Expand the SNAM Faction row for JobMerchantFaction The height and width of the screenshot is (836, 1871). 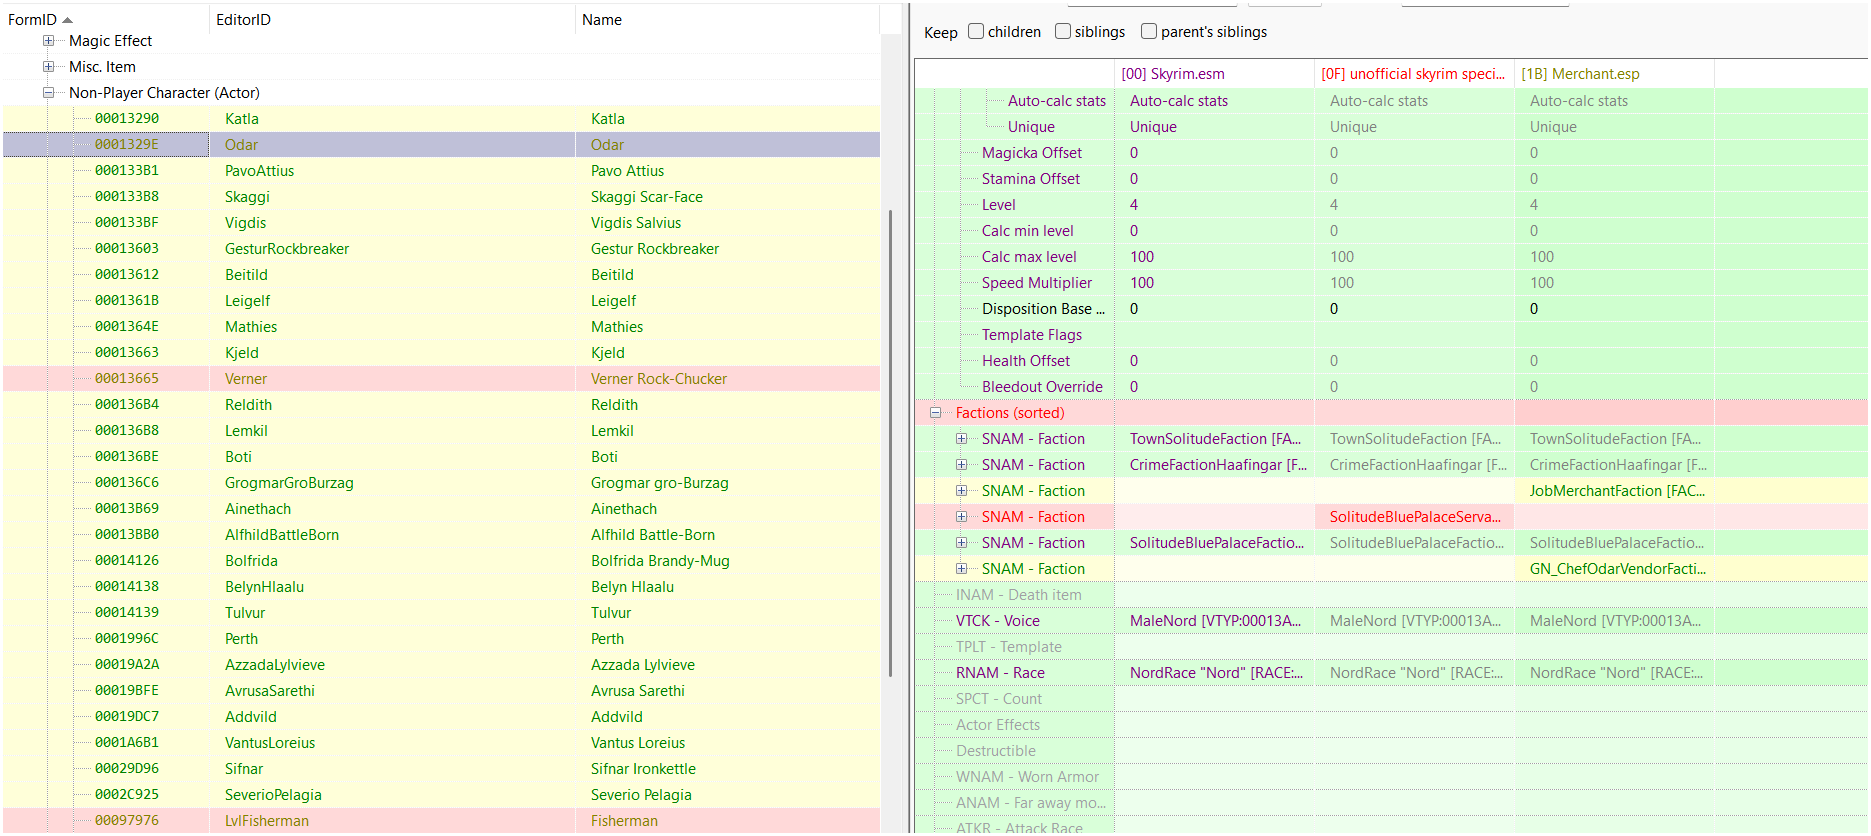pos(961,491)
